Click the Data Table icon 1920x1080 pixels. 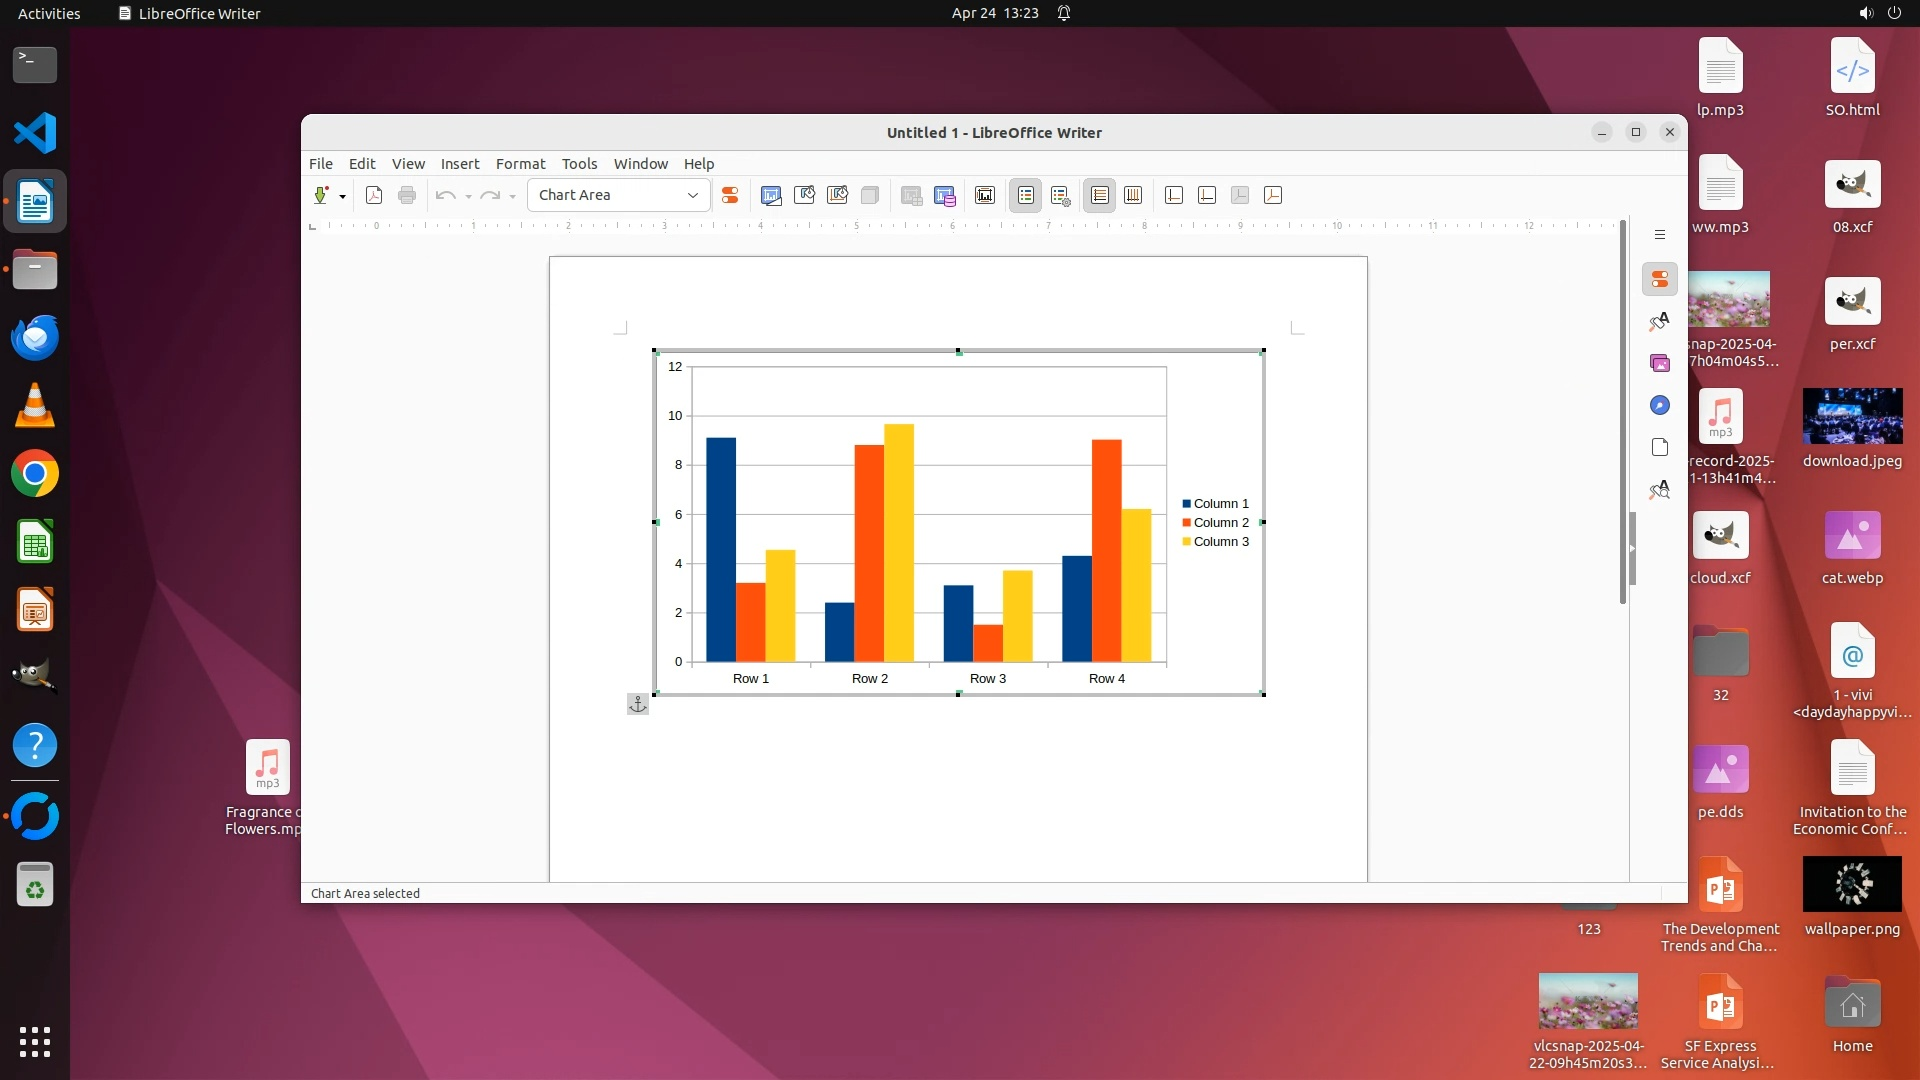click(x=944, y=195)
